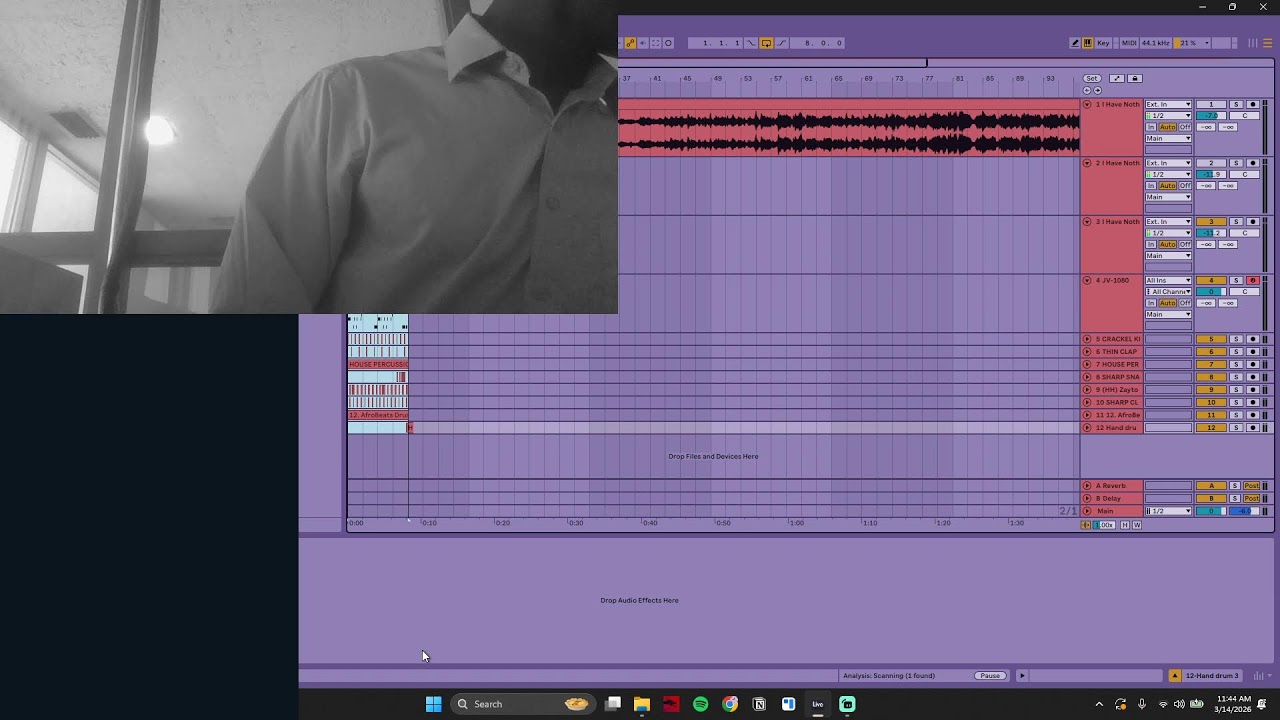Click the HOUSE PERCUSSION clip
This screenshot has width=1280, height=720.
[x=378, y=364]
